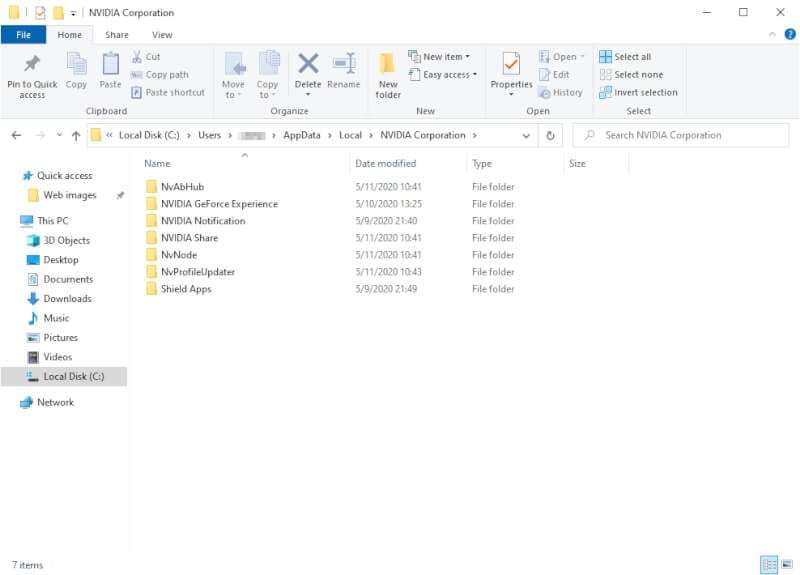Viewport: 800px width, 575px height.
Task: Refresh the current folder view
Action: pyautogui.click(x=550, y=136)
